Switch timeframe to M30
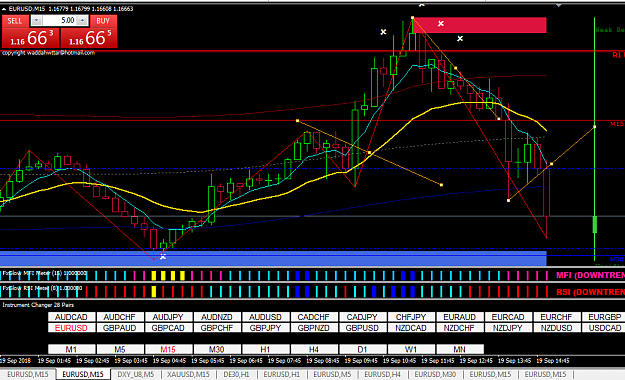Viewport: 625px width, 380px height. click(217, 349)
